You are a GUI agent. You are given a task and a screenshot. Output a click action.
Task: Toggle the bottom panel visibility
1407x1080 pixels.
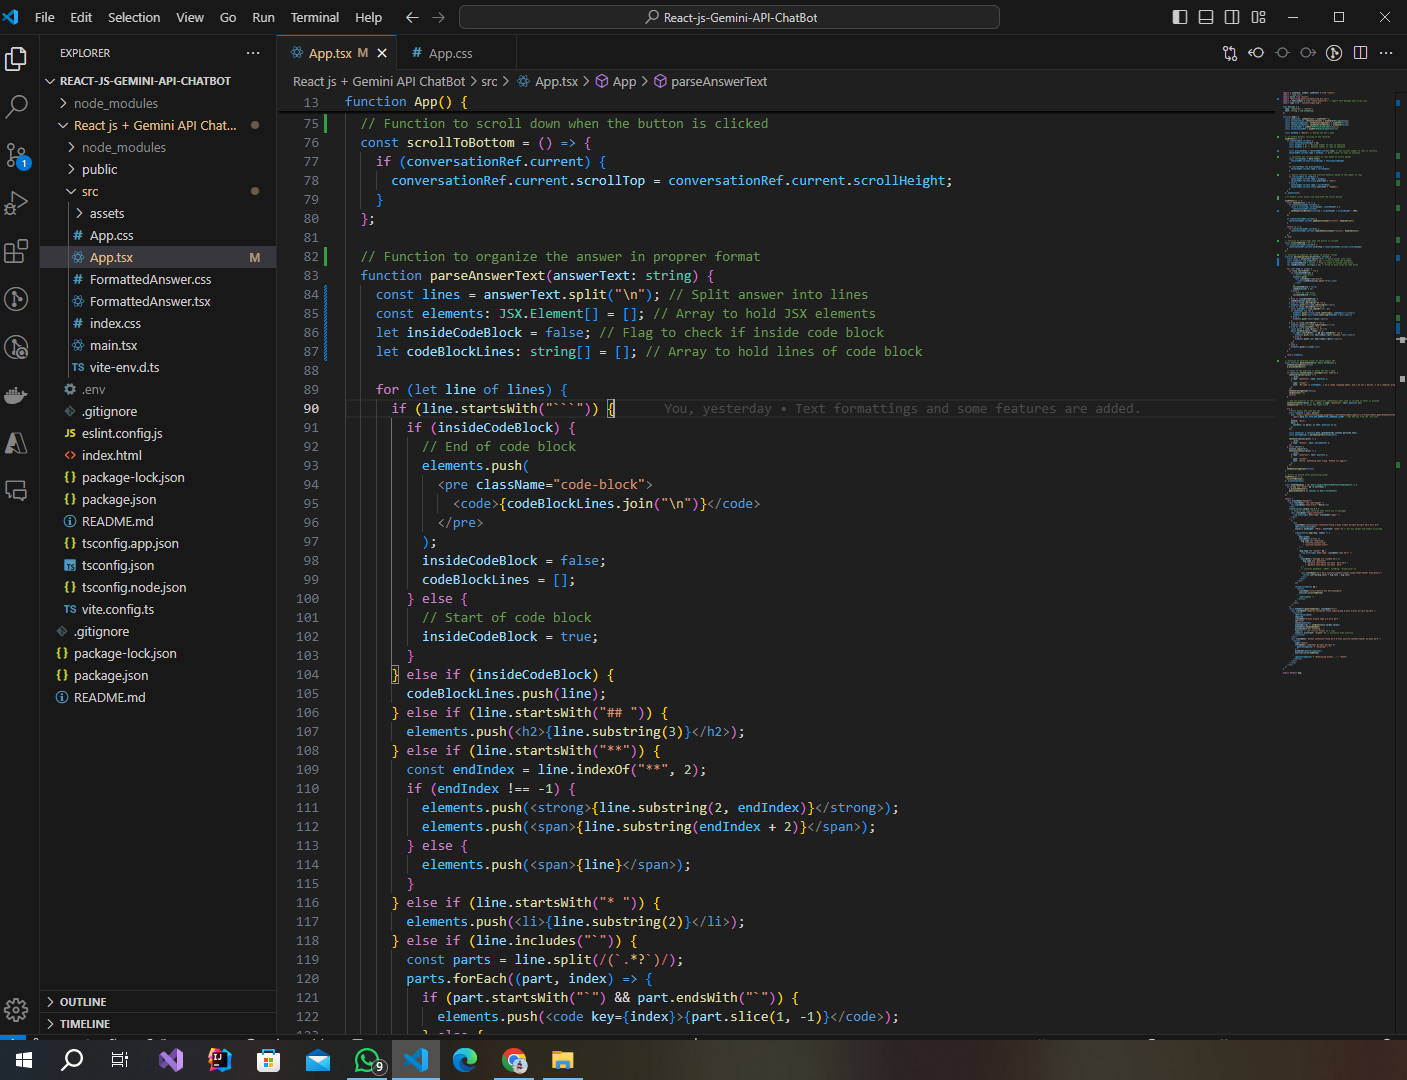click(x=1206, y=17)
